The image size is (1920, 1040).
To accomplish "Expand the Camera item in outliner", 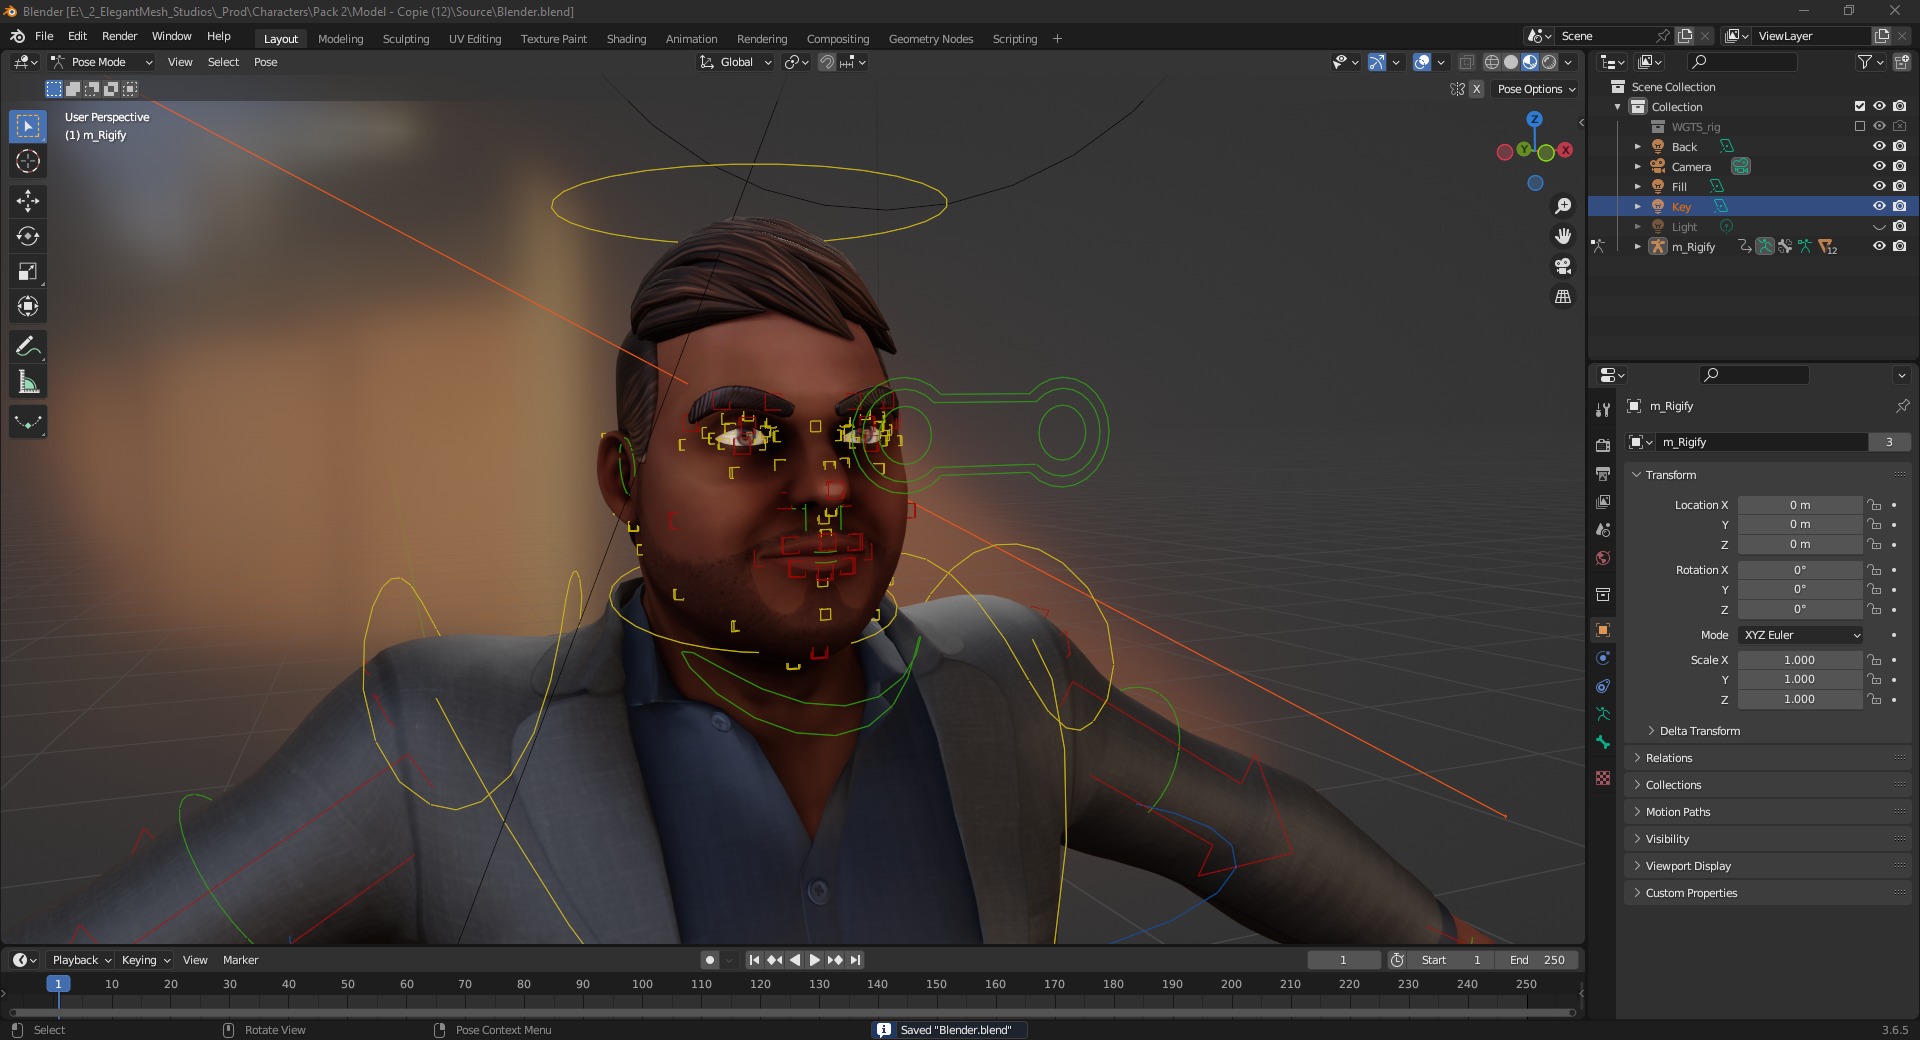I will [1638, 166].
